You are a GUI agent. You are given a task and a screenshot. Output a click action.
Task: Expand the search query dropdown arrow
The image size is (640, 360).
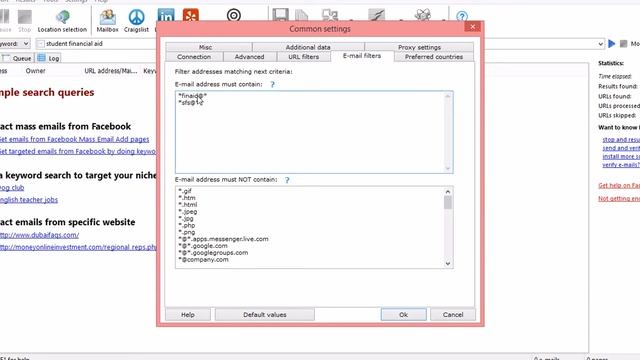click(600, 44)
